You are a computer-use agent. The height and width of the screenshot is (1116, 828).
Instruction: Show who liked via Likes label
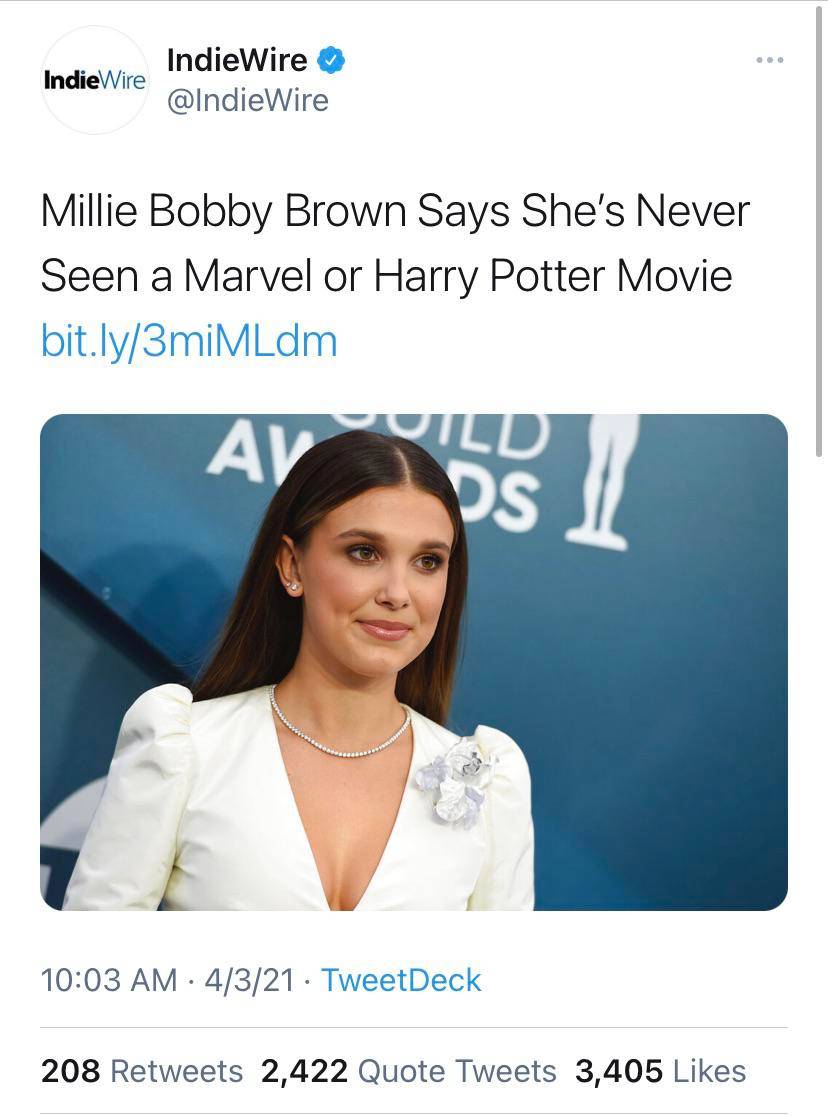pyautogui.click(x=709, y=1071)
